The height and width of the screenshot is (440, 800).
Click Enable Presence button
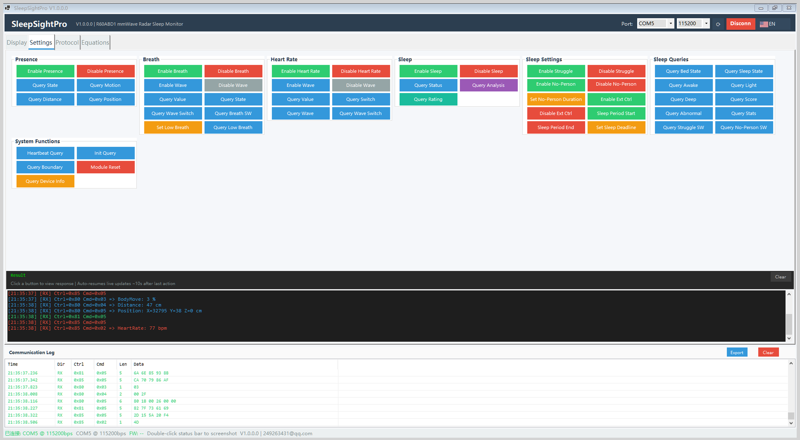click(45, 71)
